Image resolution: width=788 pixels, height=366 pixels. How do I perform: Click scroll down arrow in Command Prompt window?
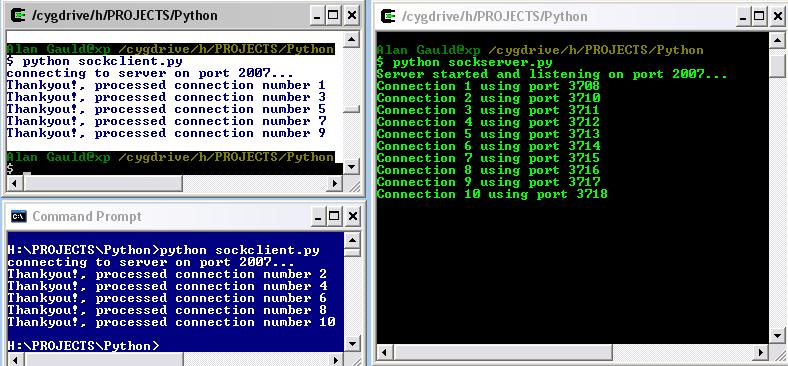point(353,344)
